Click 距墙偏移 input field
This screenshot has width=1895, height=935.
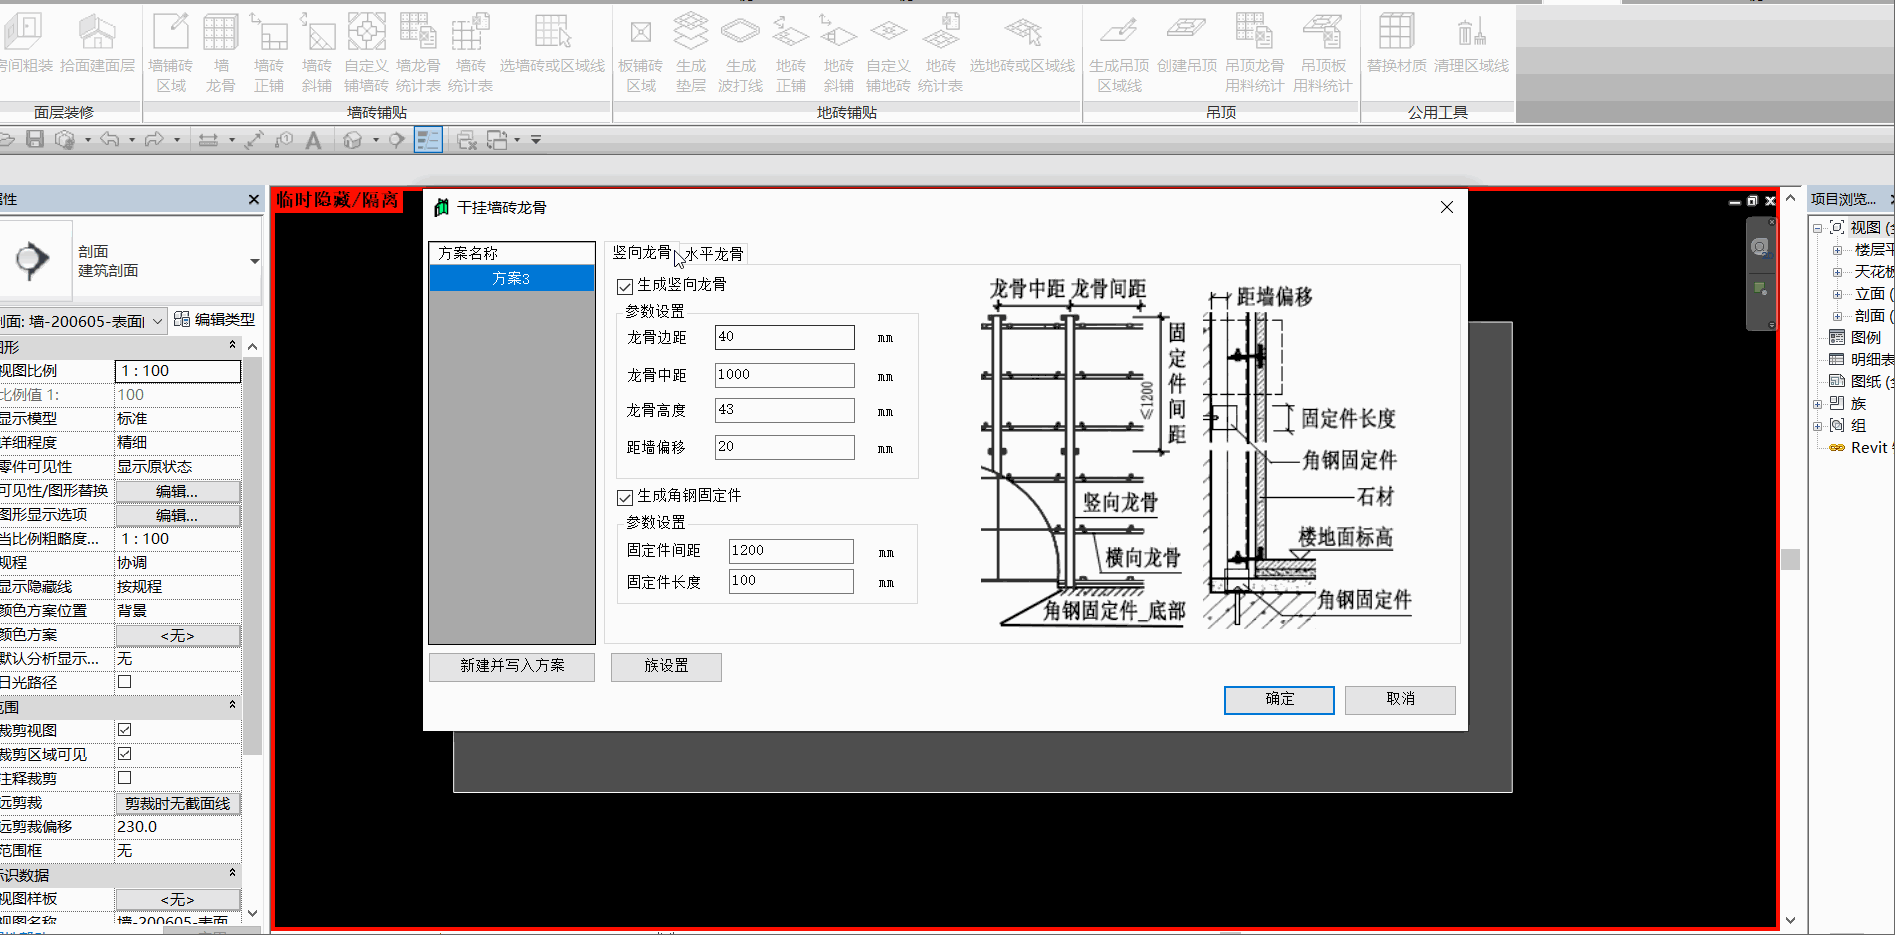785,447
